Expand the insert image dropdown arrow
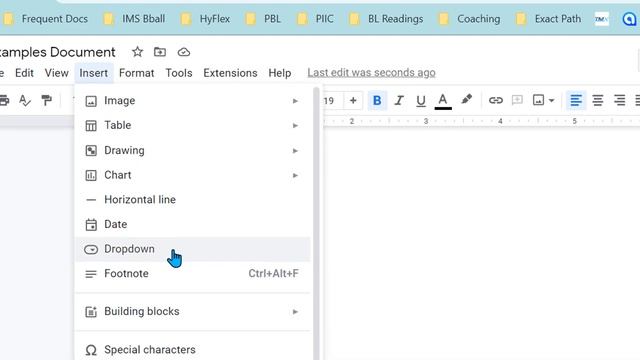 coord(551,100)
